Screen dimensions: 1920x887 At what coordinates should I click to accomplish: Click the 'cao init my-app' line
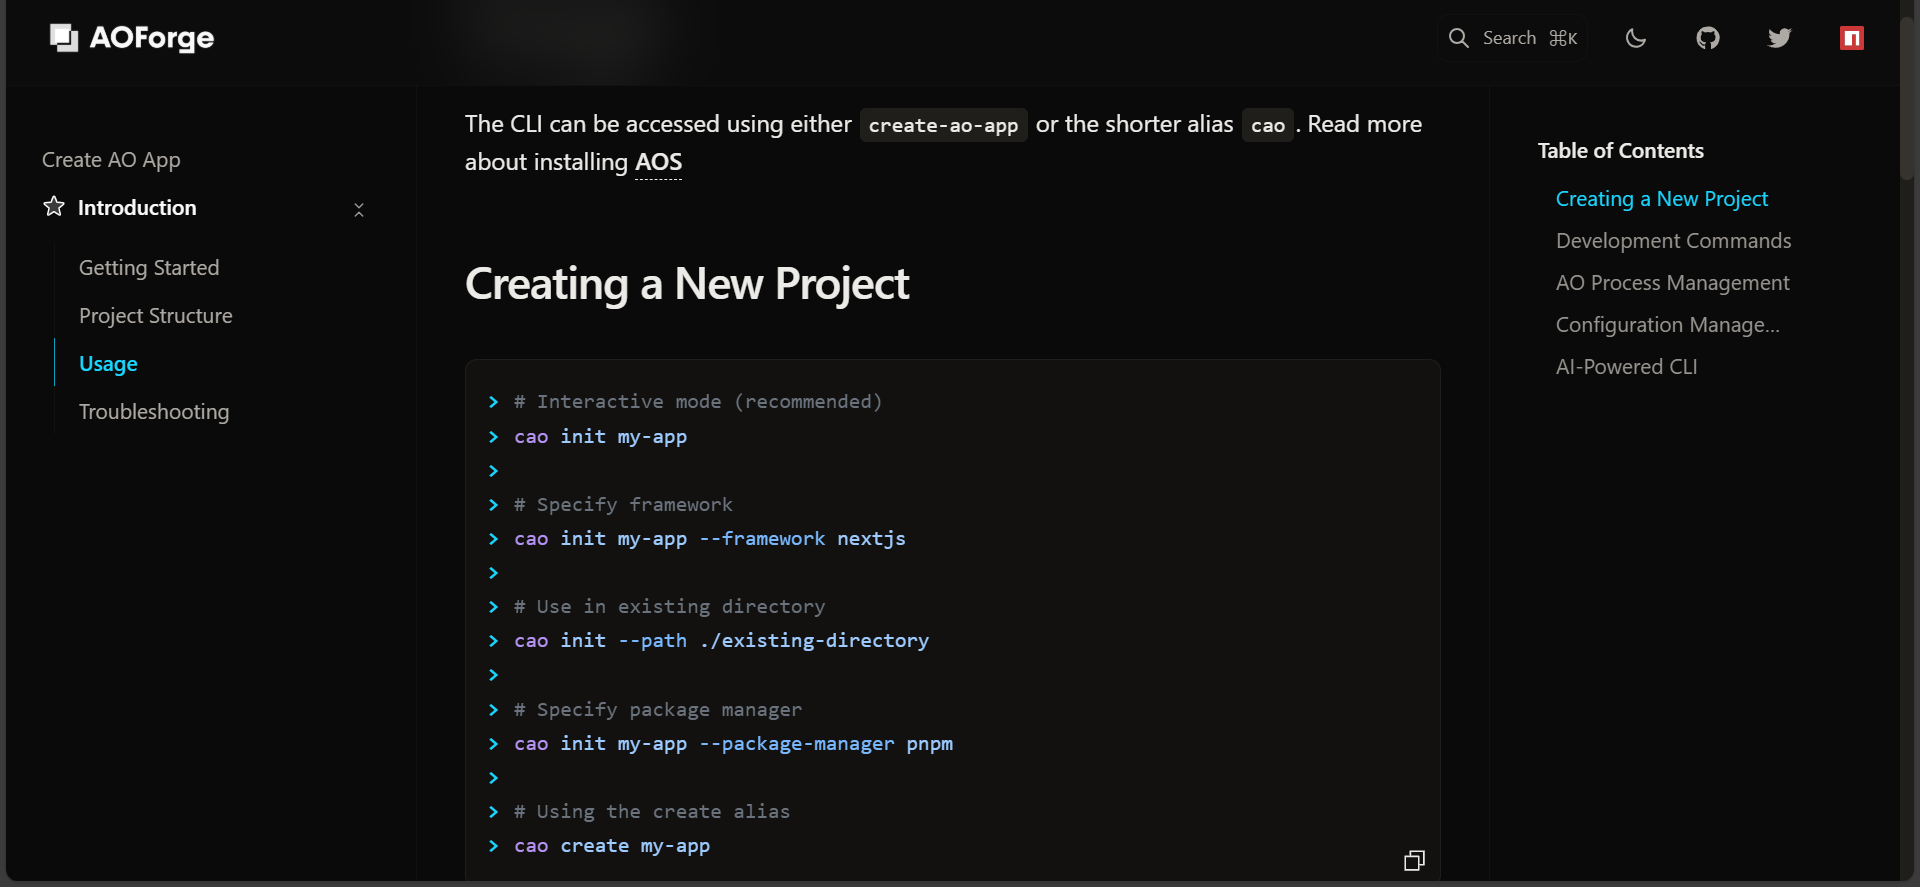600,437
